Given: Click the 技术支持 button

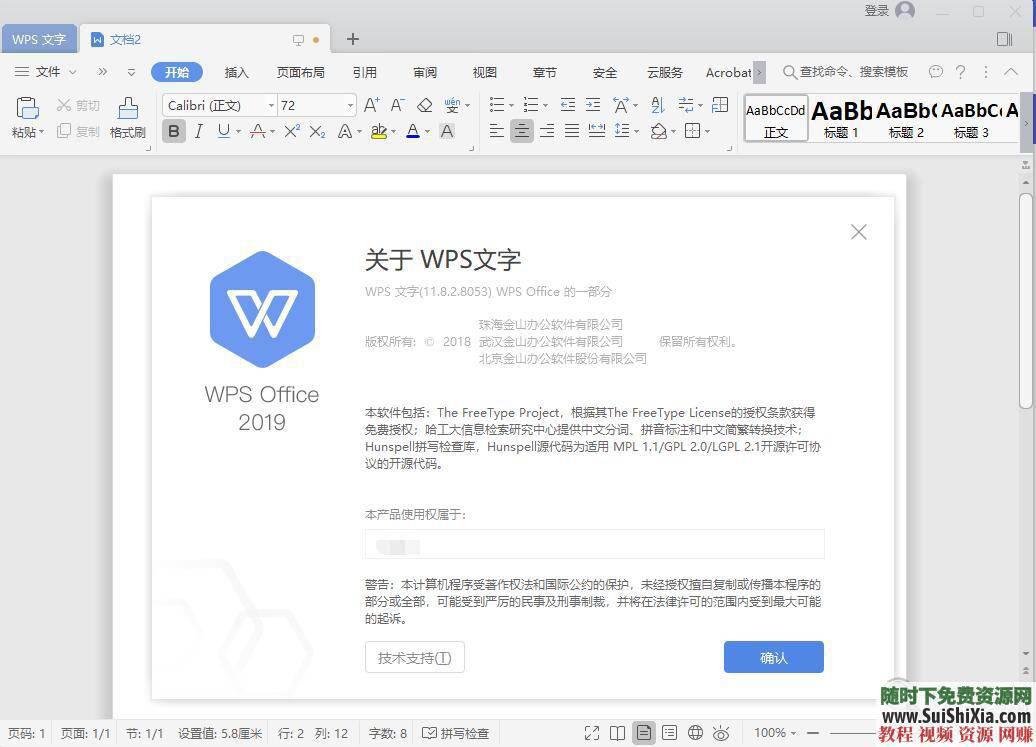Looking at the screenshot, I should click(x=414, y=657).
